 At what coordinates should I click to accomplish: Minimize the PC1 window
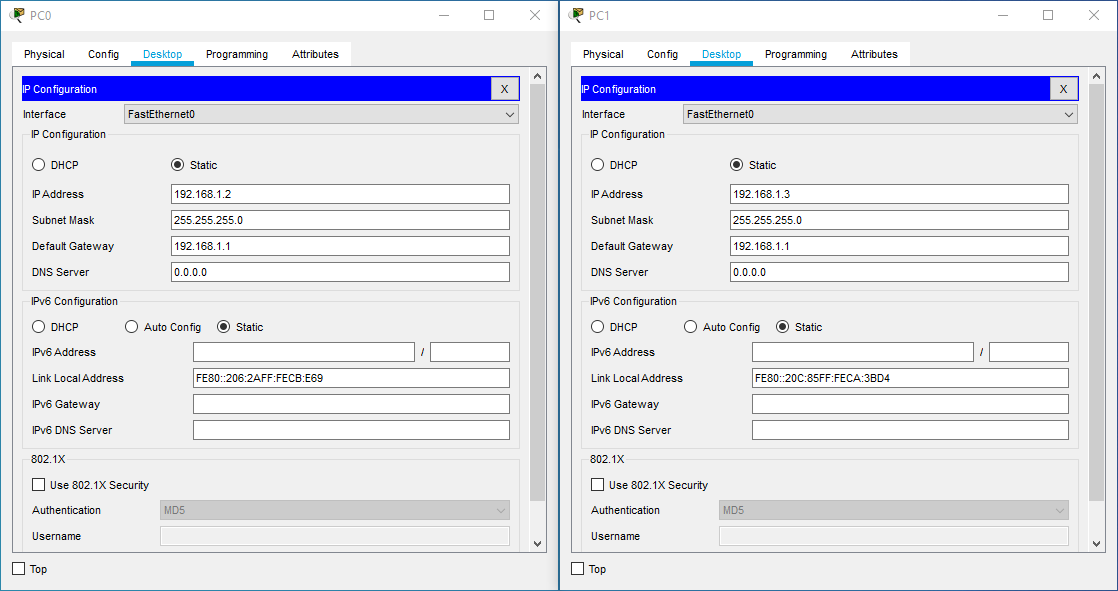click(x=1002, y=15)
